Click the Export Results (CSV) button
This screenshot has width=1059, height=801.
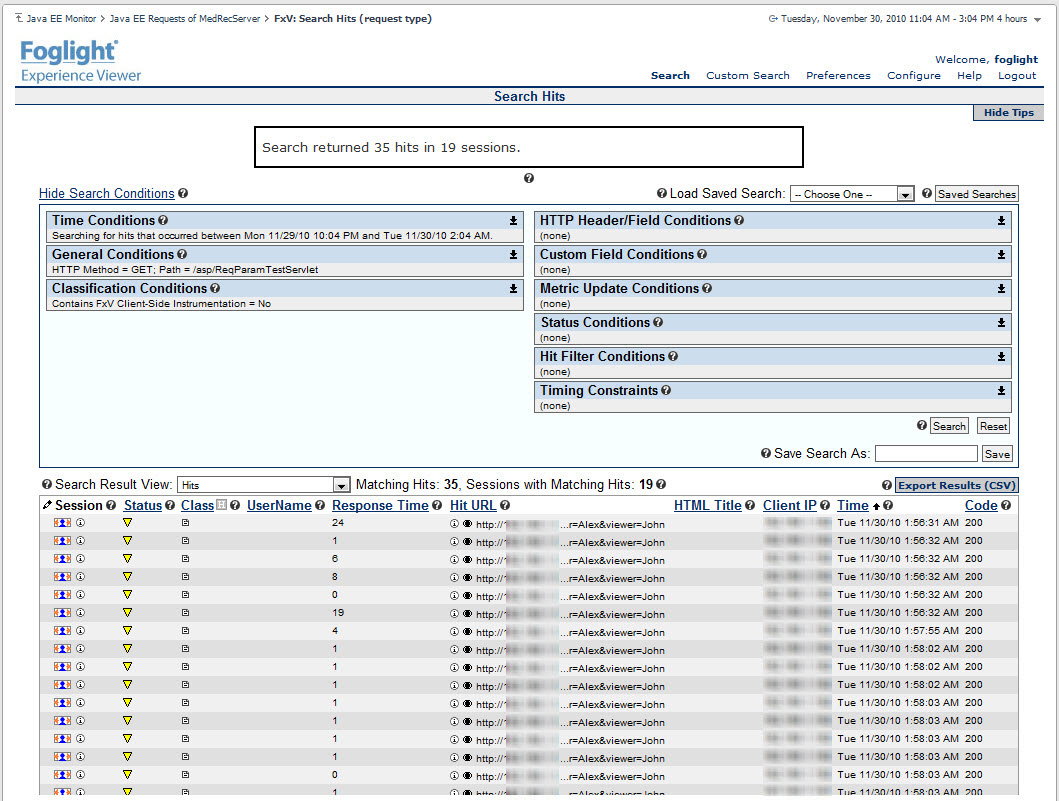(x=956, y=485)
